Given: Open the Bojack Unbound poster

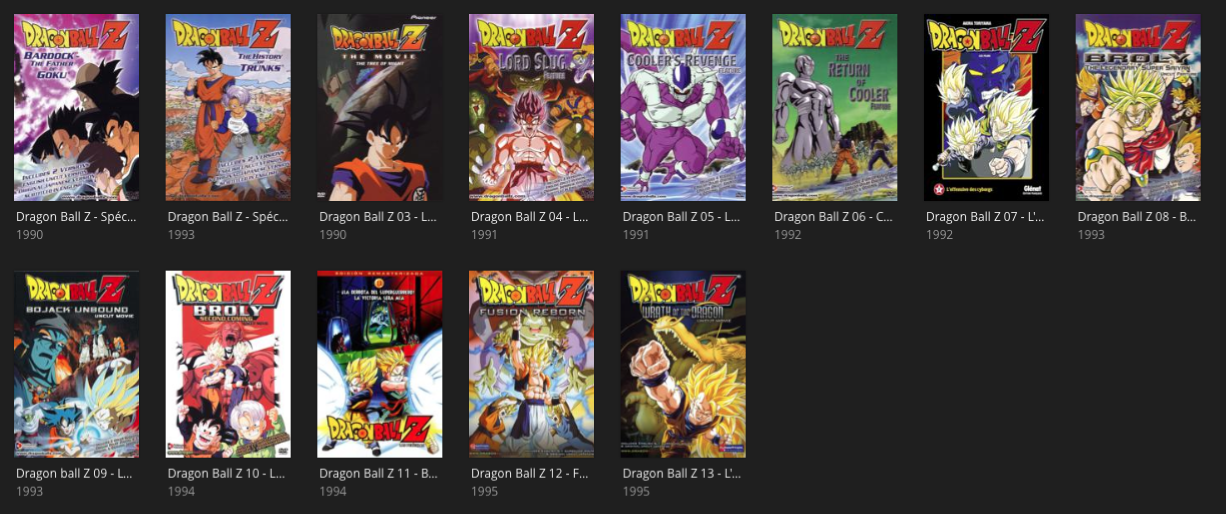Looking at the screenshot, I should point(76,364).
